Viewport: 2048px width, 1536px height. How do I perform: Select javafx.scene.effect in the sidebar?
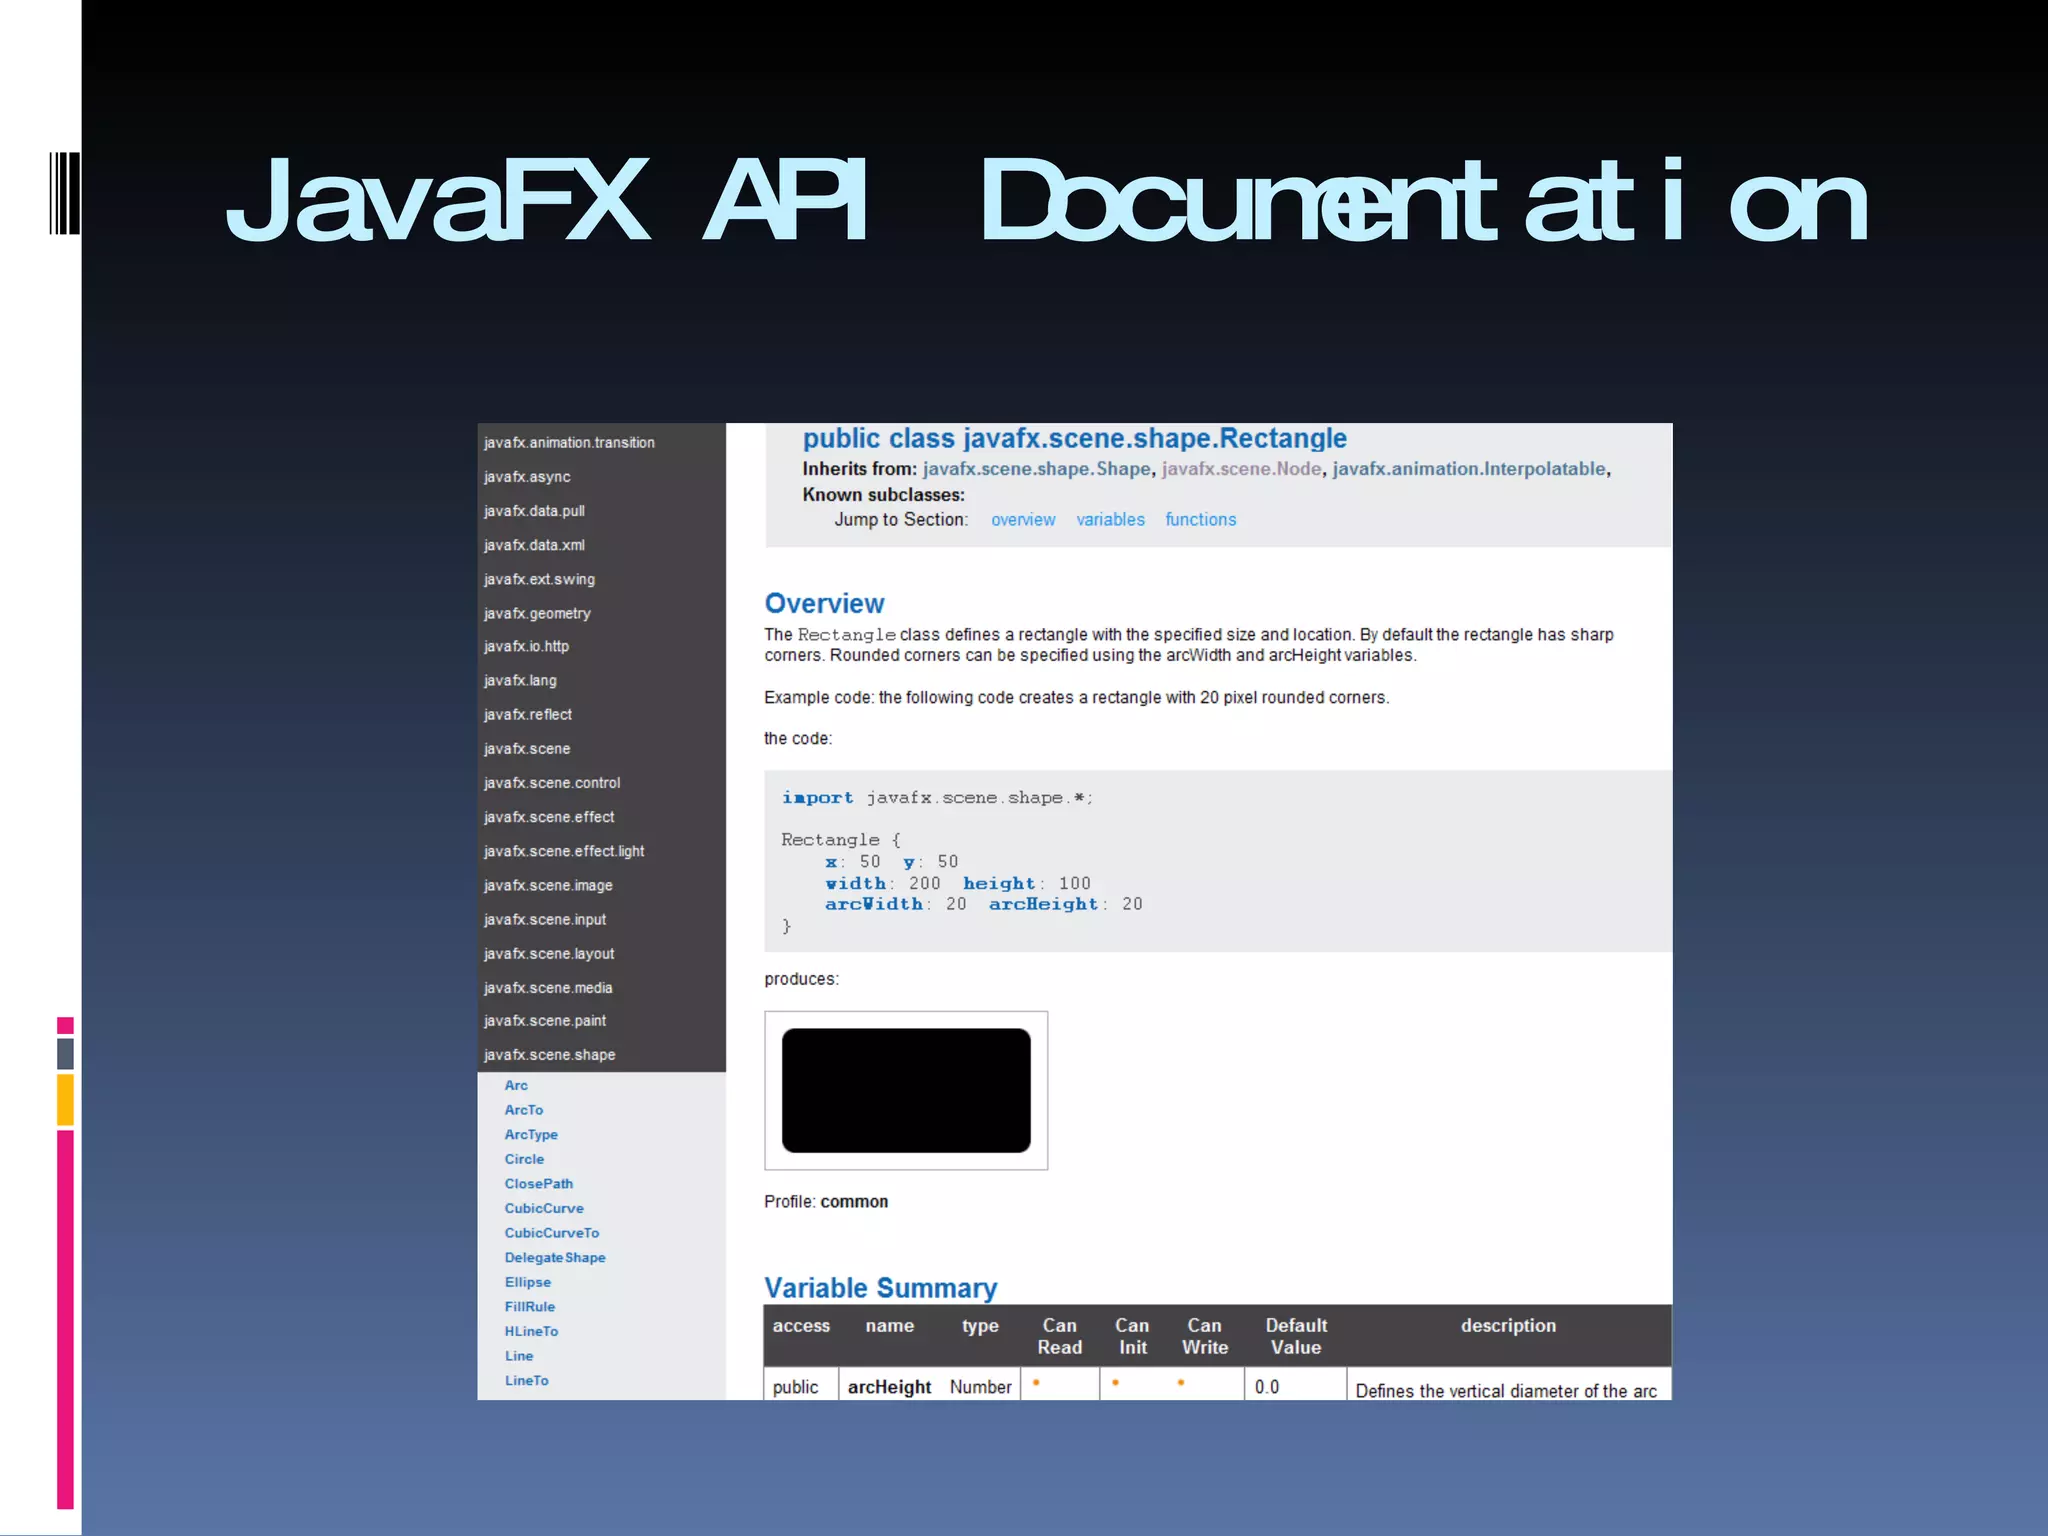[x=549, y=817]
